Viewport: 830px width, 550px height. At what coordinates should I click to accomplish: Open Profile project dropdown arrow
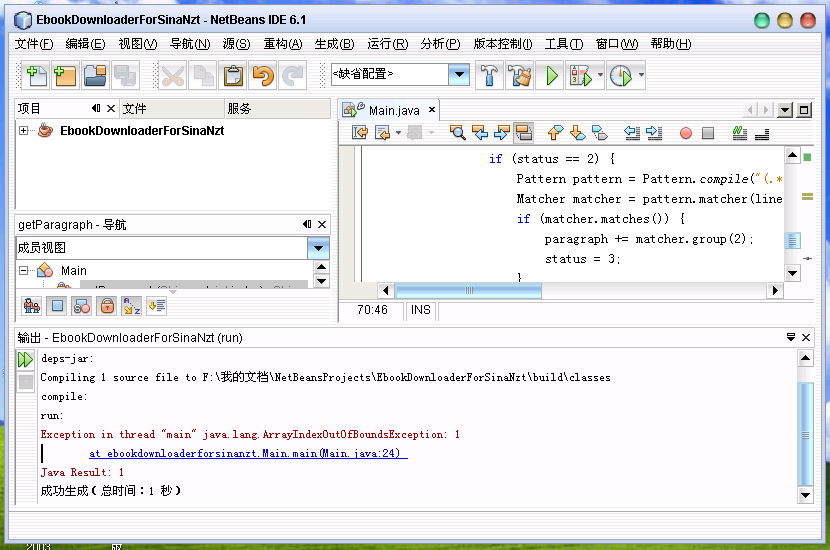pos(641,75)
